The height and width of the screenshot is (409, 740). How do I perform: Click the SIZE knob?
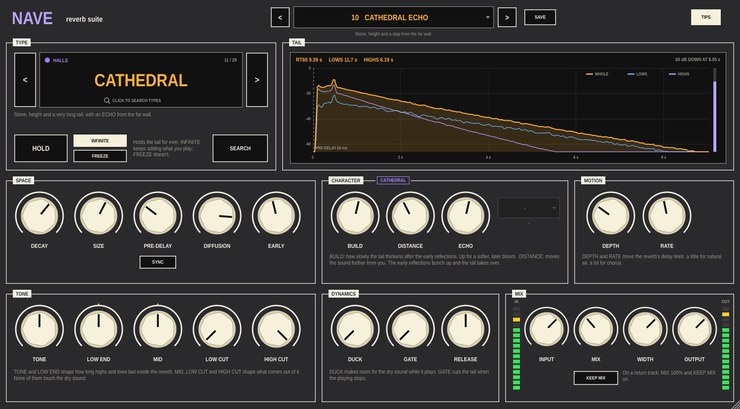click(99, 216)
